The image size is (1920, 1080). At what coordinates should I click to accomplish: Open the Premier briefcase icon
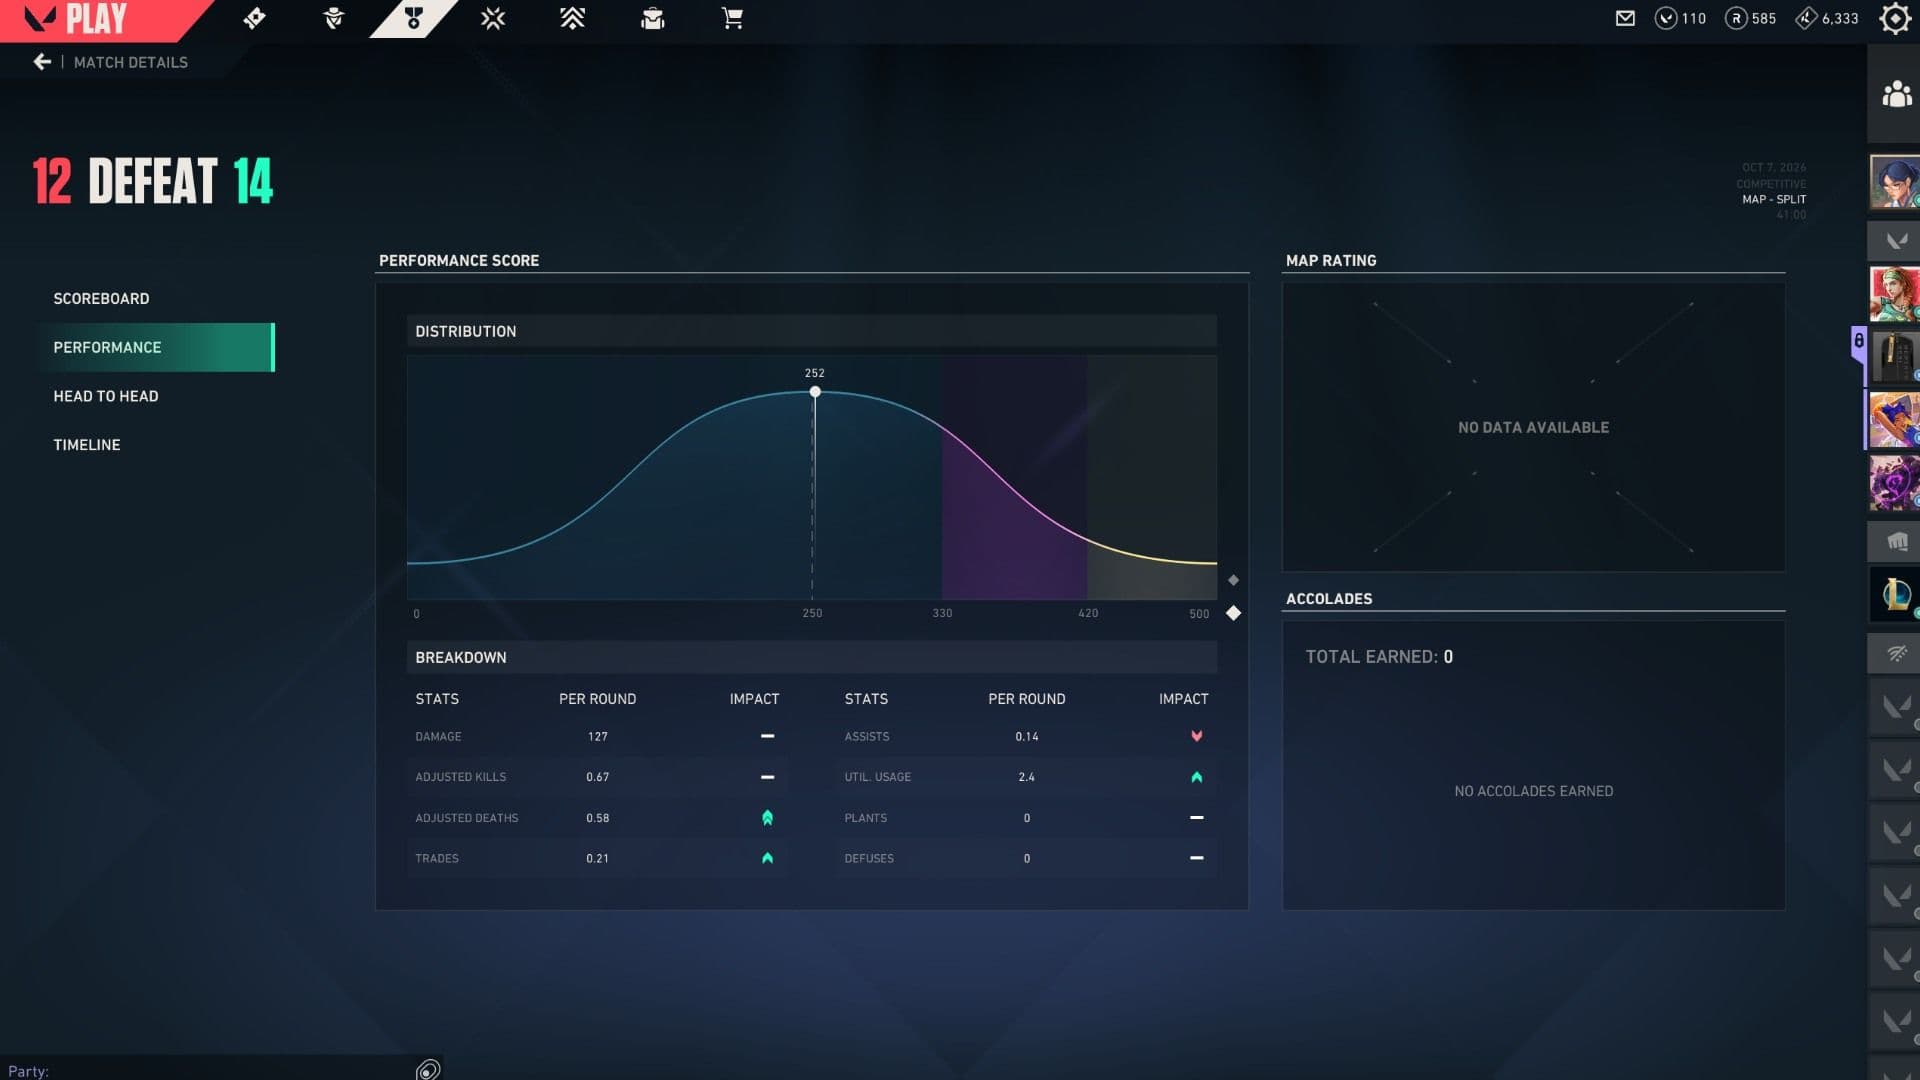coord(652,18)
